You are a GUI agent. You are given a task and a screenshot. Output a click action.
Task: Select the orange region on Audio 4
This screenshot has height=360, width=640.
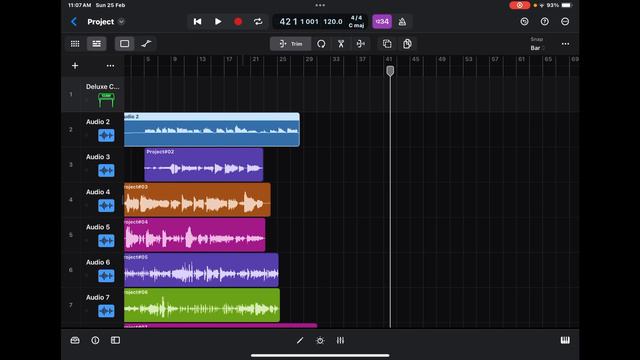197,200
